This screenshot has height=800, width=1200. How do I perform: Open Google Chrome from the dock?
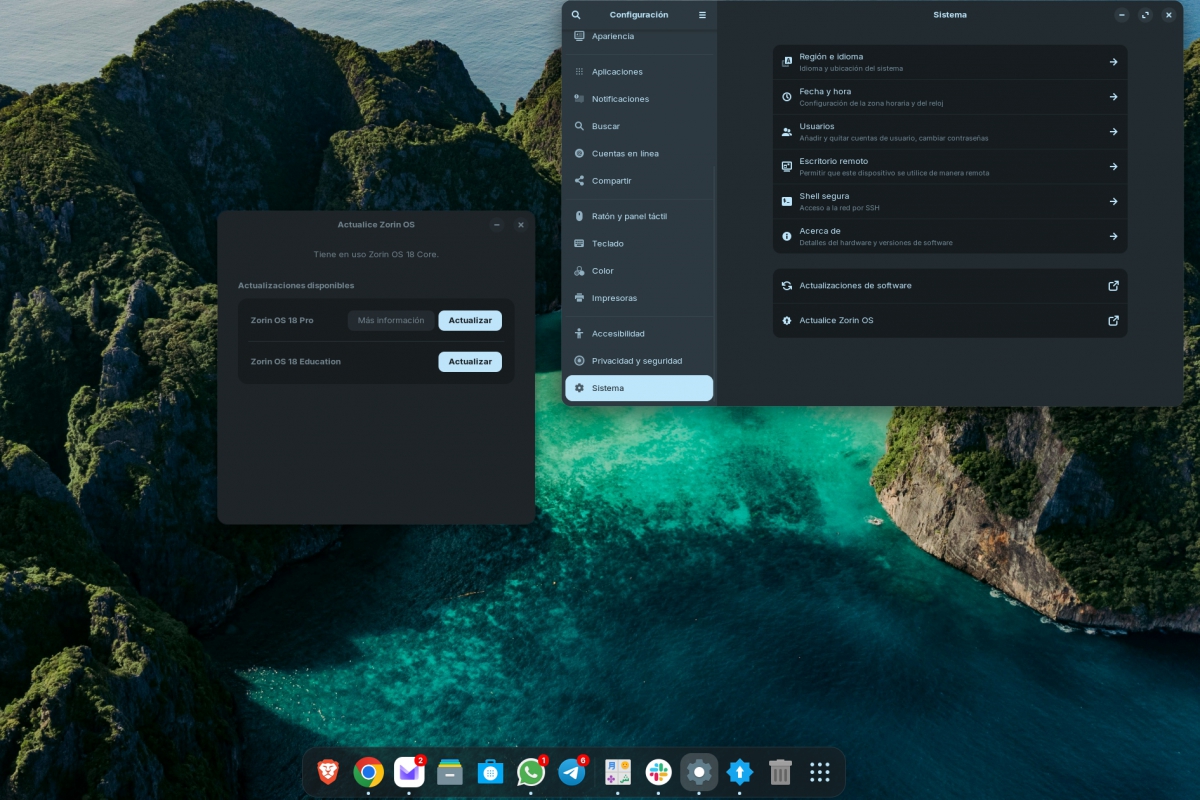[368, 771]
